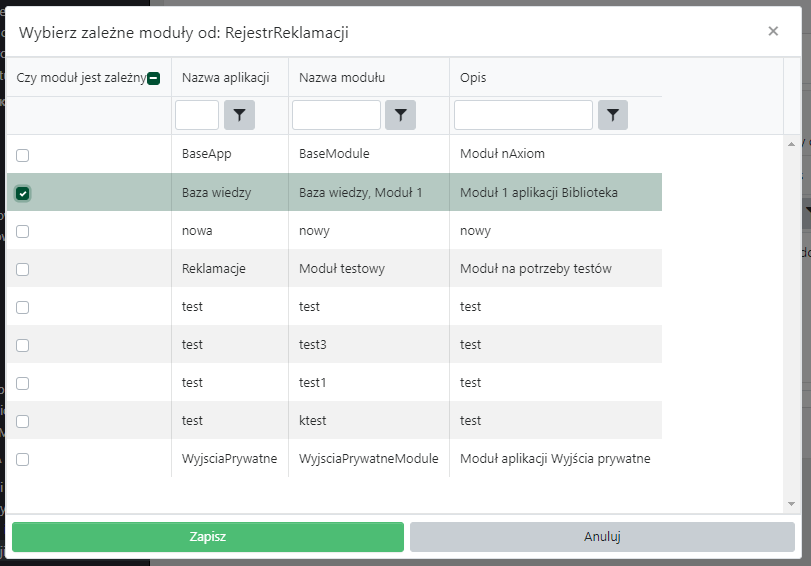Uncheck the Baza wiedzy row checkbox
The image size is (811, 566).
(22, 193)
